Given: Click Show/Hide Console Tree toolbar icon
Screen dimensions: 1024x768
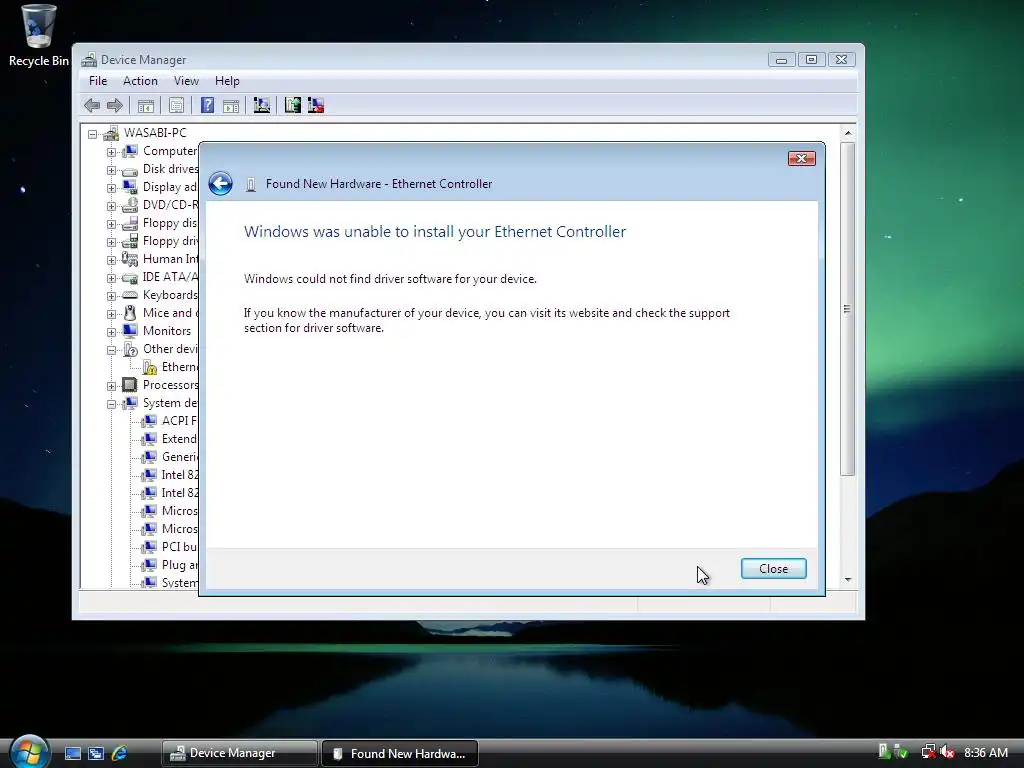Looking at the screenshot, I should click(x=146, y=105).
